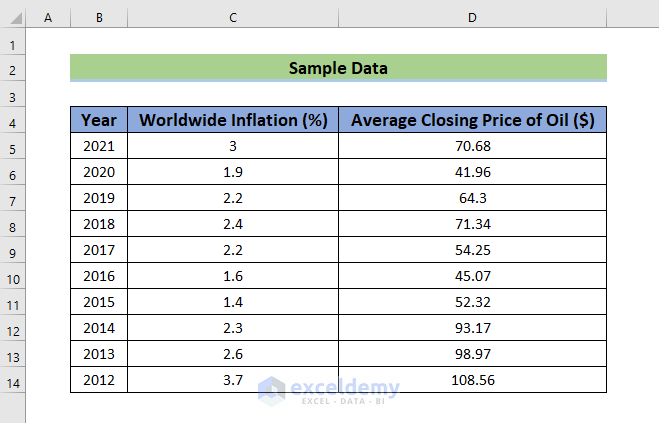Select the column A header
Viewport: 659px width, 423px height.
point(49,17)
